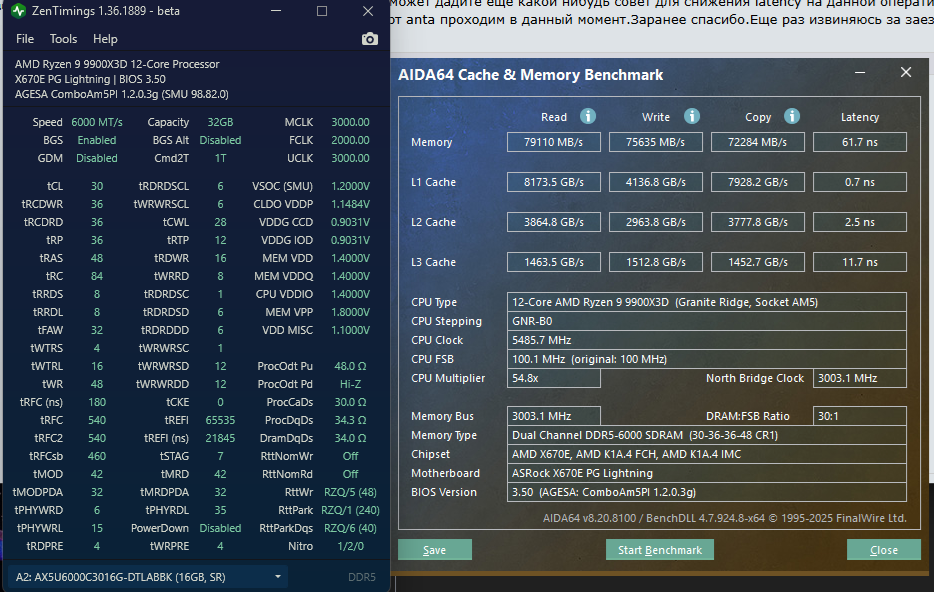Click L2 Cache Write value 2963.8 GB/s
The height and width of the screenshot is (592, 934).
(x=655, y=222)
